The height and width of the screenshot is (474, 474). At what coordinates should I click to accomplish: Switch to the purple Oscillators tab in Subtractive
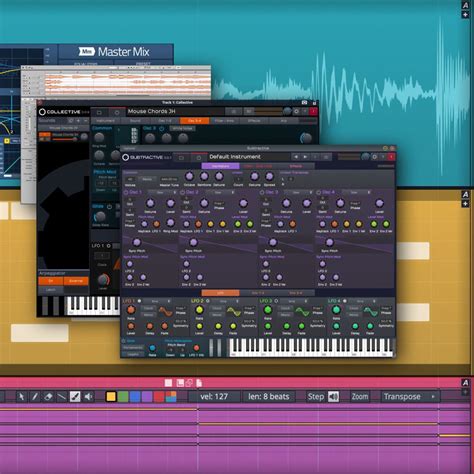click(220, 166)
